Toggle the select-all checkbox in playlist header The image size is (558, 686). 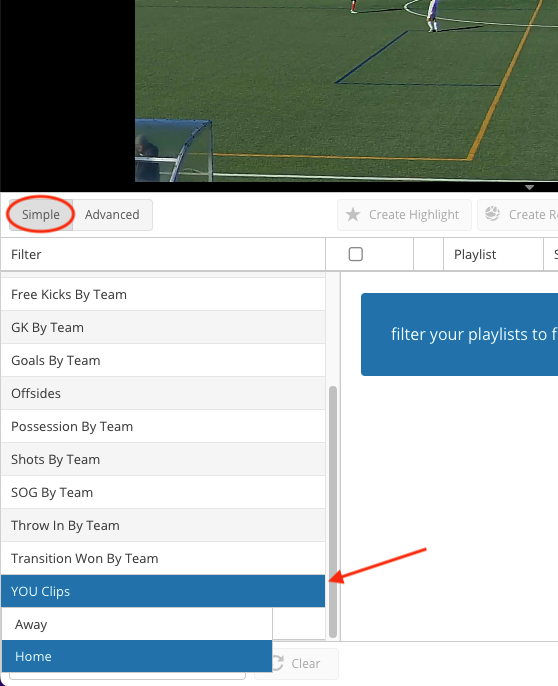[x=355, y=254]
